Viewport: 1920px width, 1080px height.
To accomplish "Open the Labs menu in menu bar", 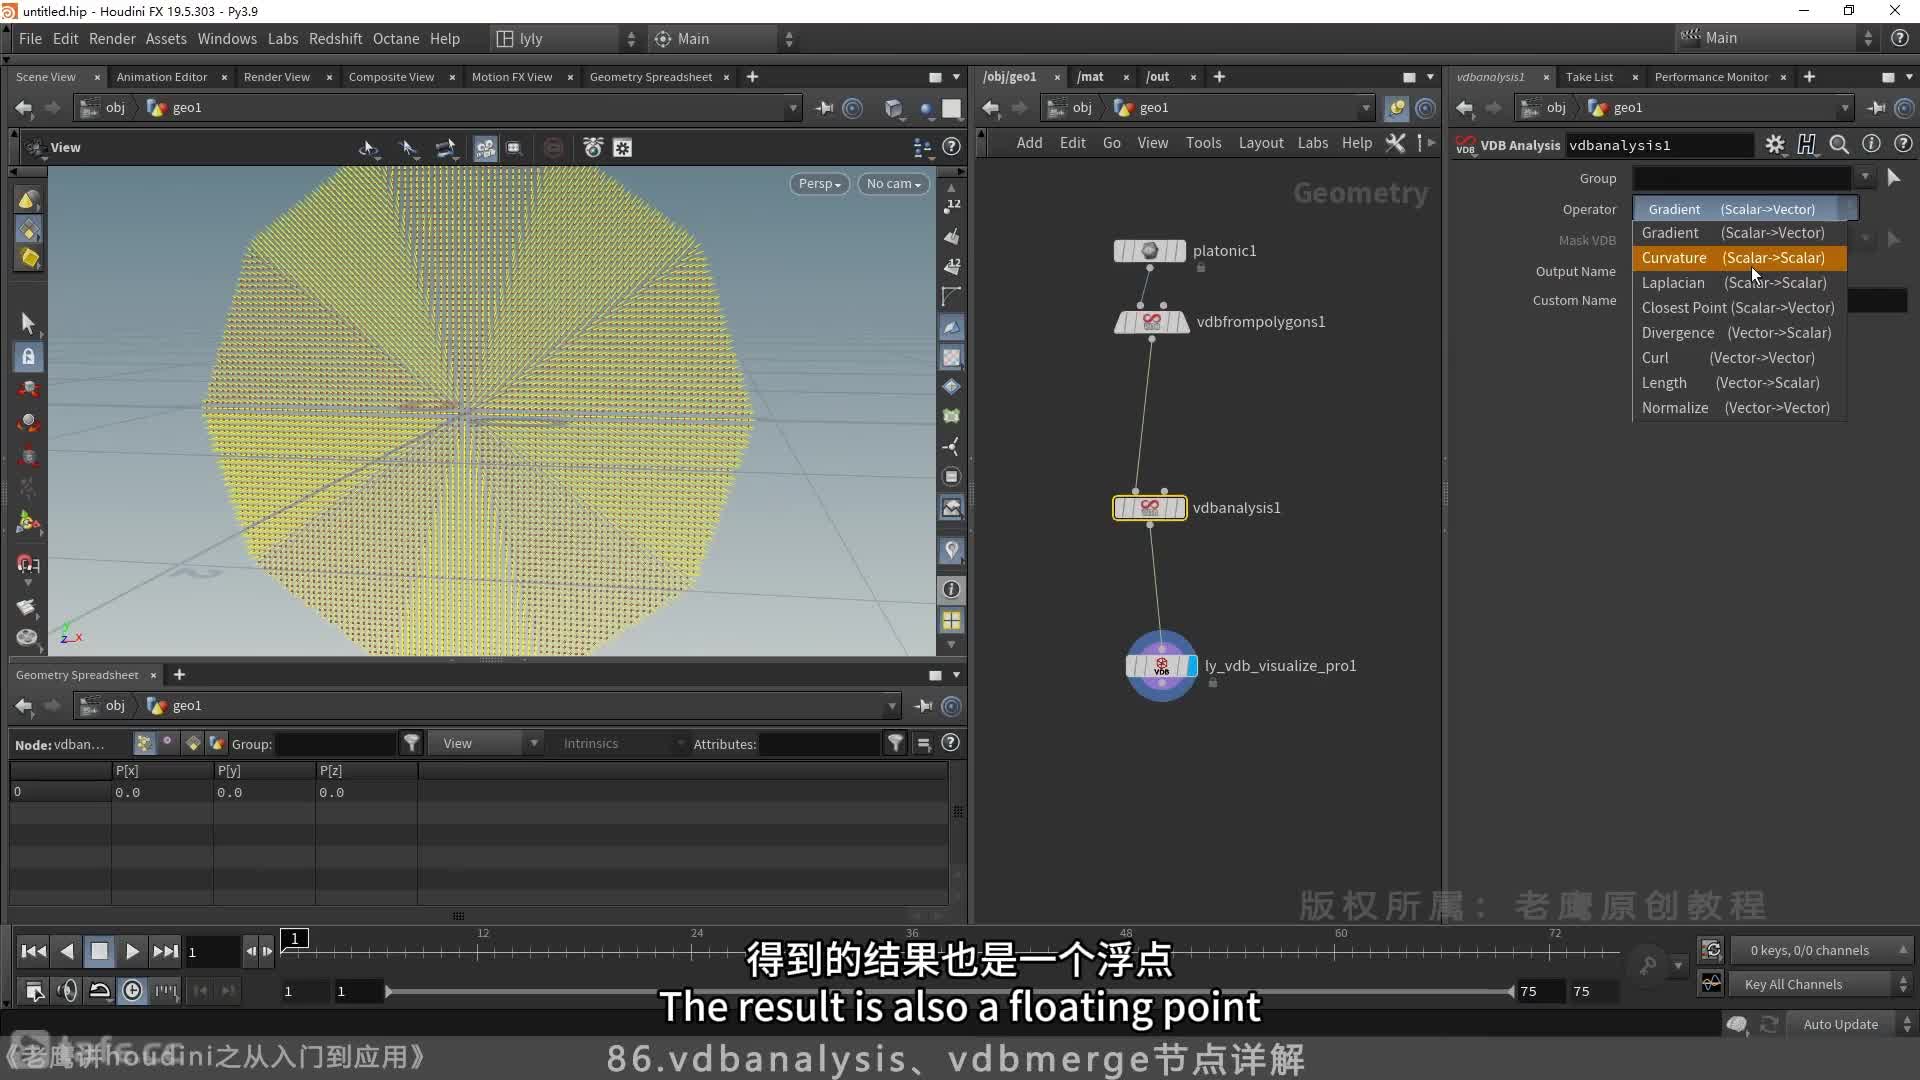I will coord(282,38).
